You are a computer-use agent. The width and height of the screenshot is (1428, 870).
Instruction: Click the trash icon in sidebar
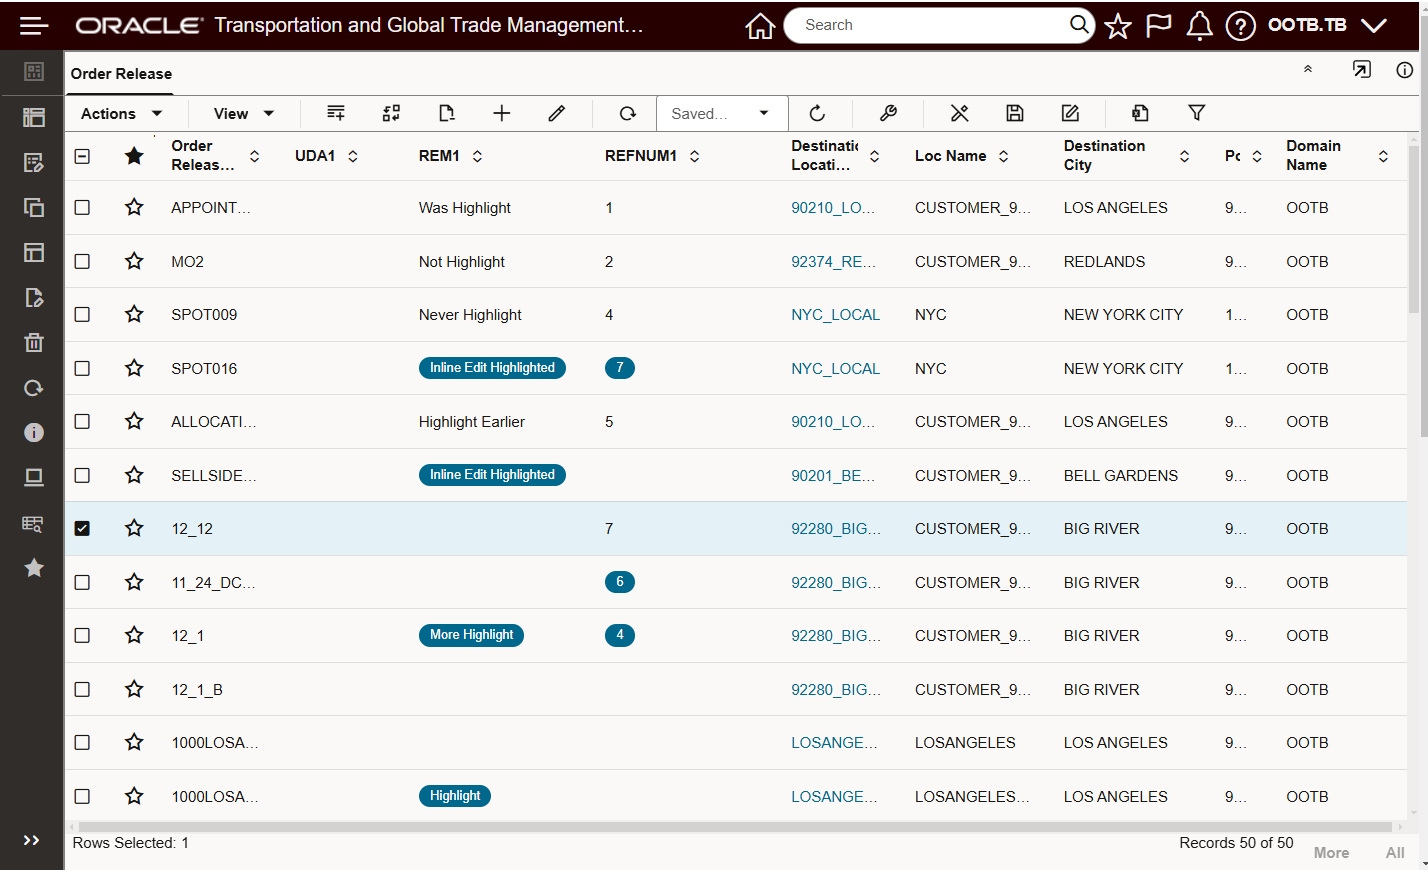(x=34, y=343)
